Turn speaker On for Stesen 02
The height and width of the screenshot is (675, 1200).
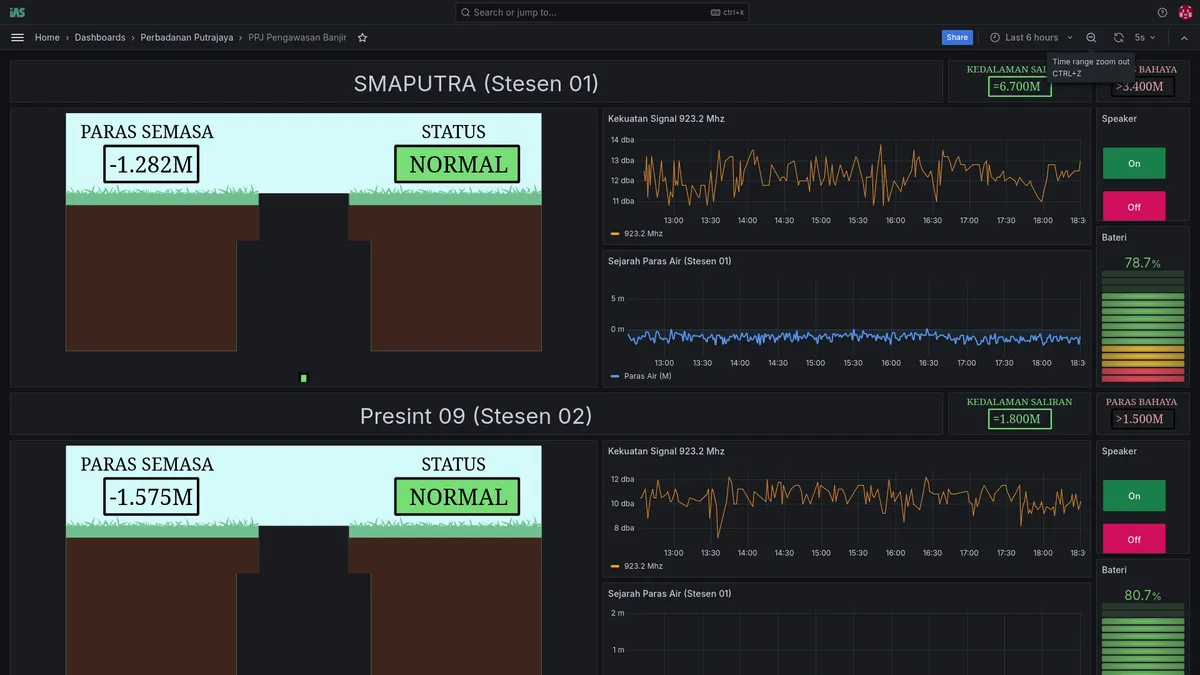coord(1134,496)
